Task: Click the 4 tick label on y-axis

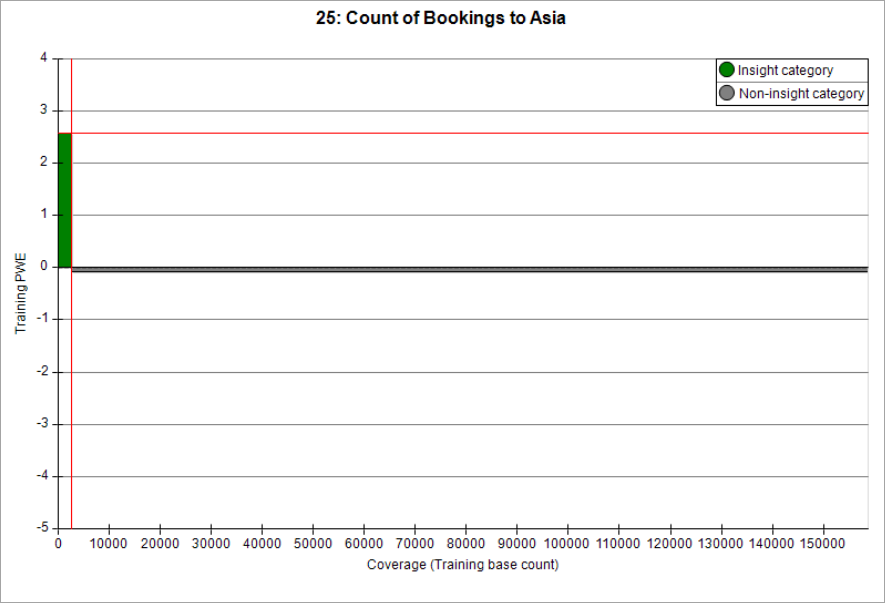Action: pos(43,58)
